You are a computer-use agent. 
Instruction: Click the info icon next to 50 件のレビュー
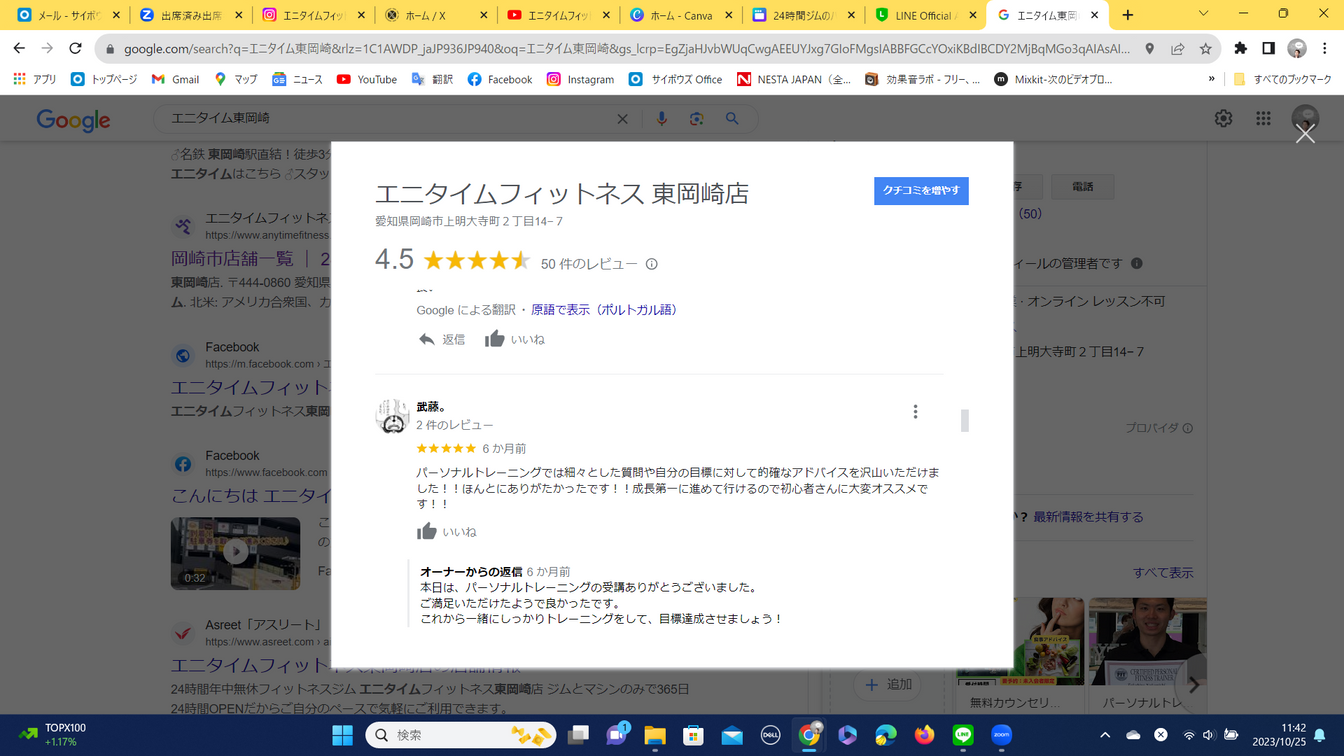coord(652,264)
